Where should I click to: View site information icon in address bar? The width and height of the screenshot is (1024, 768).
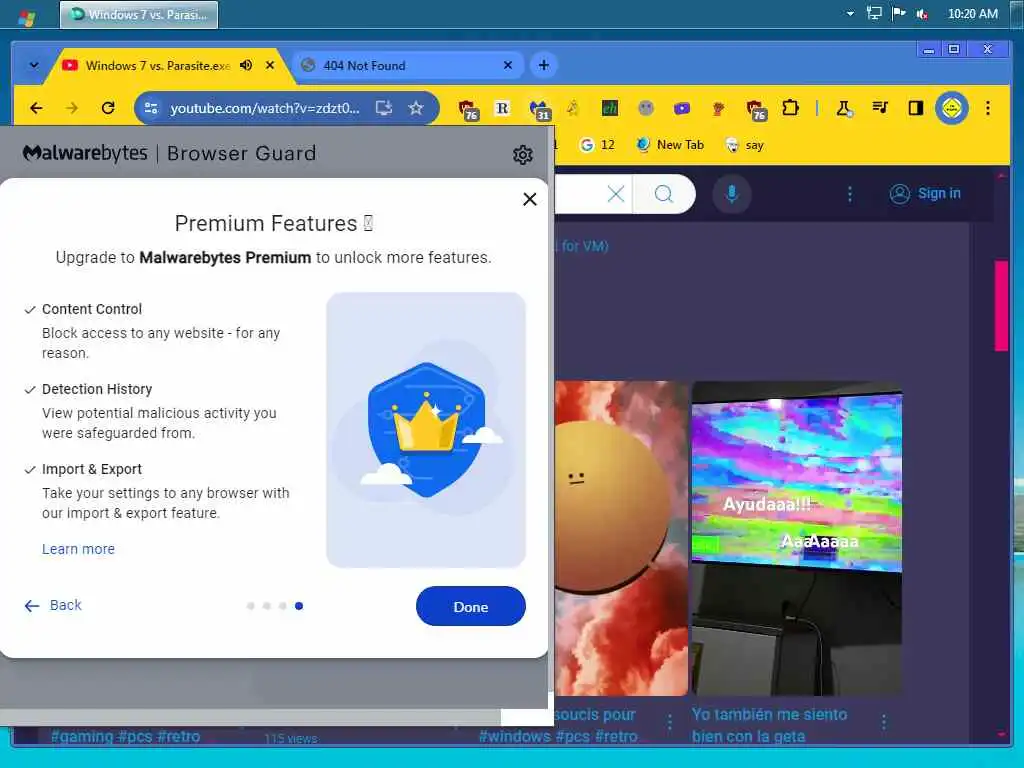(151, 108)
